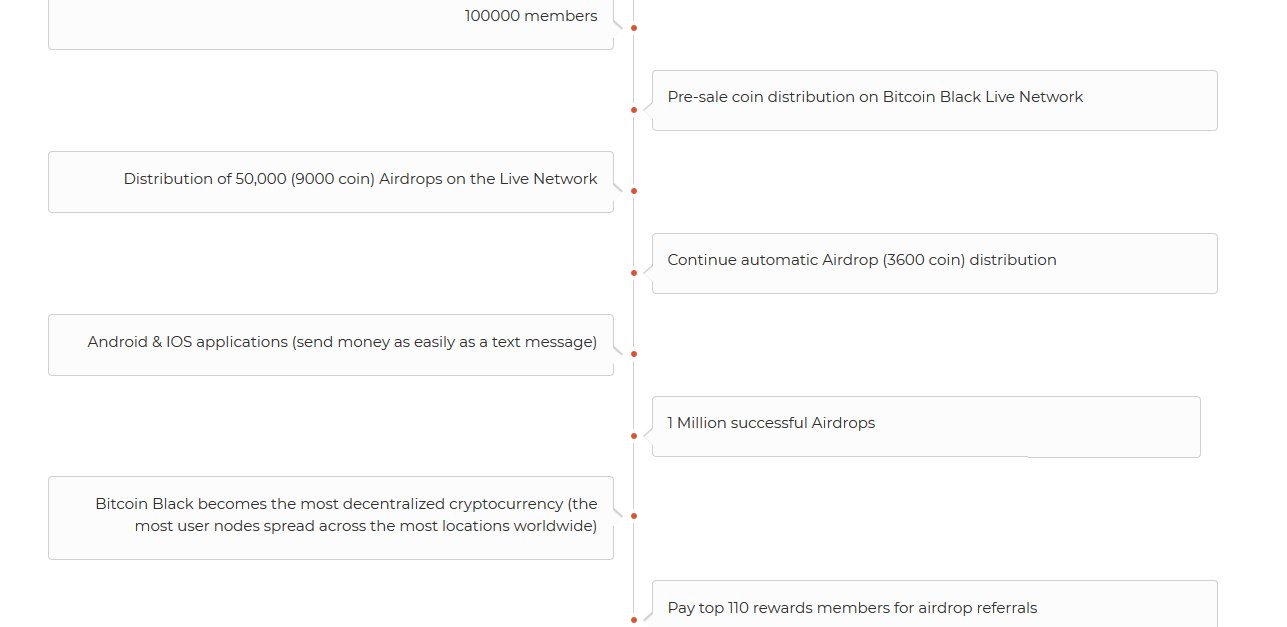Select the red dot for automatic Airdrop distribution

point(634,273)
